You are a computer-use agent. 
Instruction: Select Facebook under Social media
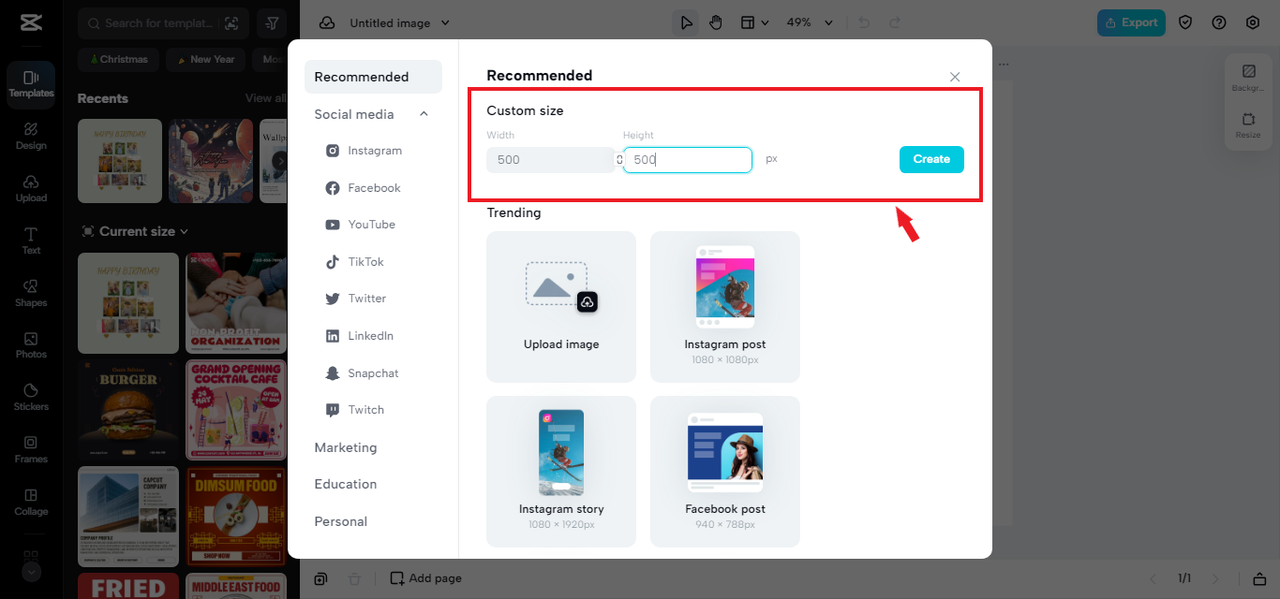tap(363, 188)
